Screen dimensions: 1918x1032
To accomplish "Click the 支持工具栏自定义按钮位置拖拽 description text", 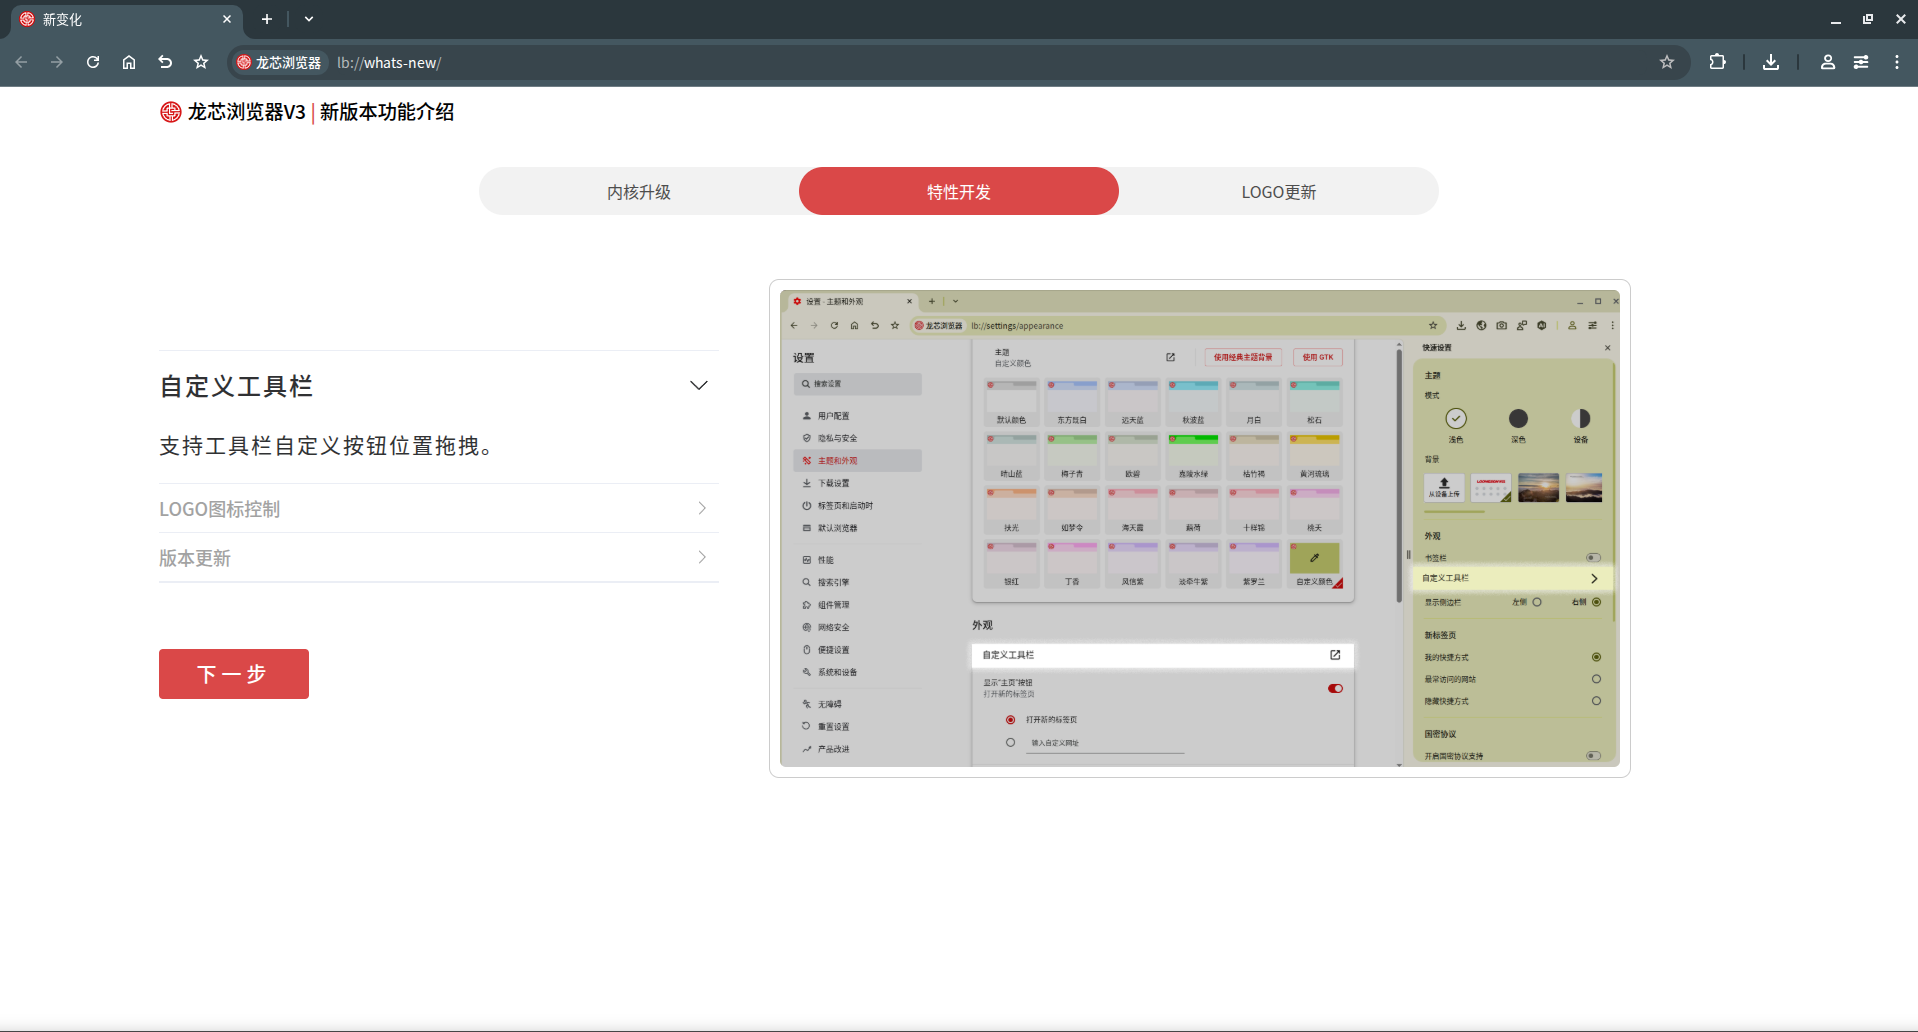I will coord(326,446).
